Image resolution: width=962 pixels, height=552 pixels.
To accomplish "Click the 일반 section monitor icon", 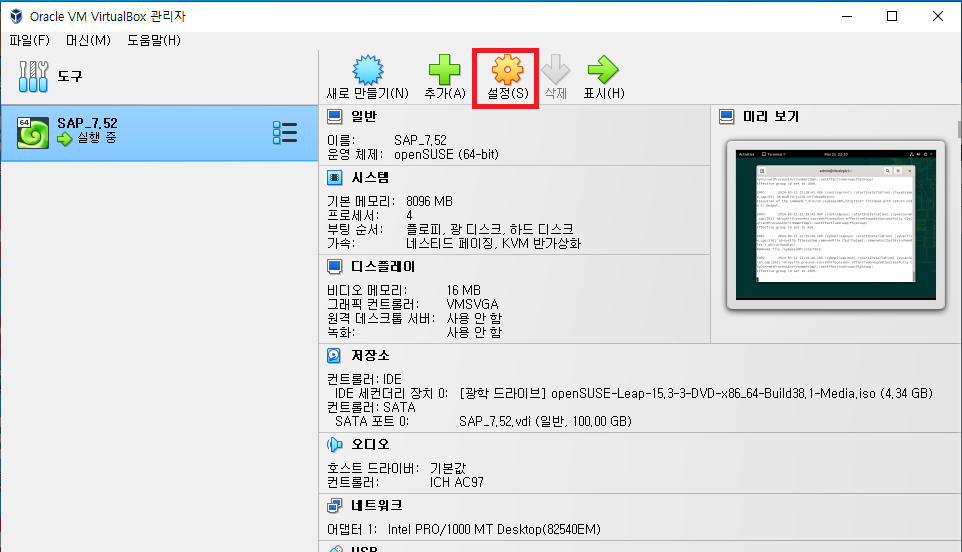I will [x=334, y=117].
